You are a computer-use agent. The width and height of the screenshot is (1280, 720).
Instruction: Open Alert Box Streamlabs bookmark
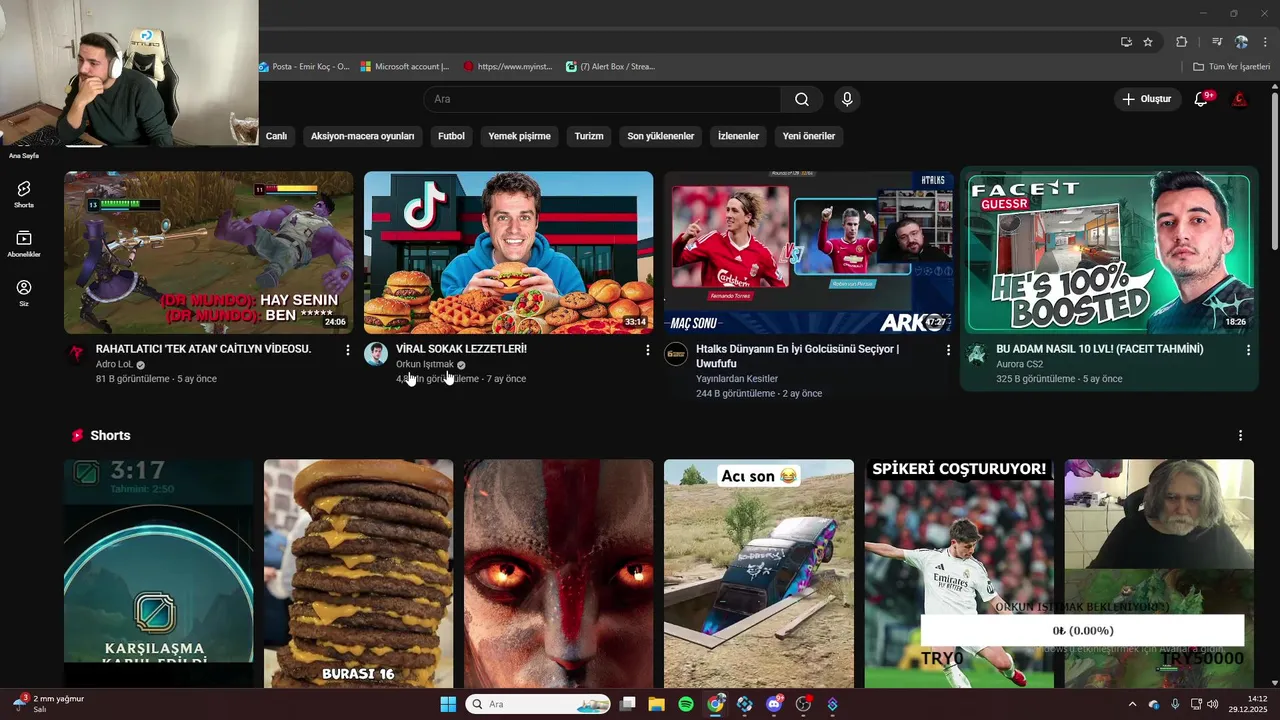pyautogui.click(x=610, y=66)
